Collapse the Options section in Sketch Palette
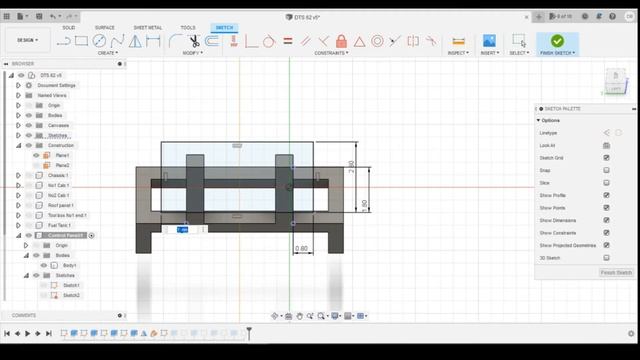 (538, 120)
